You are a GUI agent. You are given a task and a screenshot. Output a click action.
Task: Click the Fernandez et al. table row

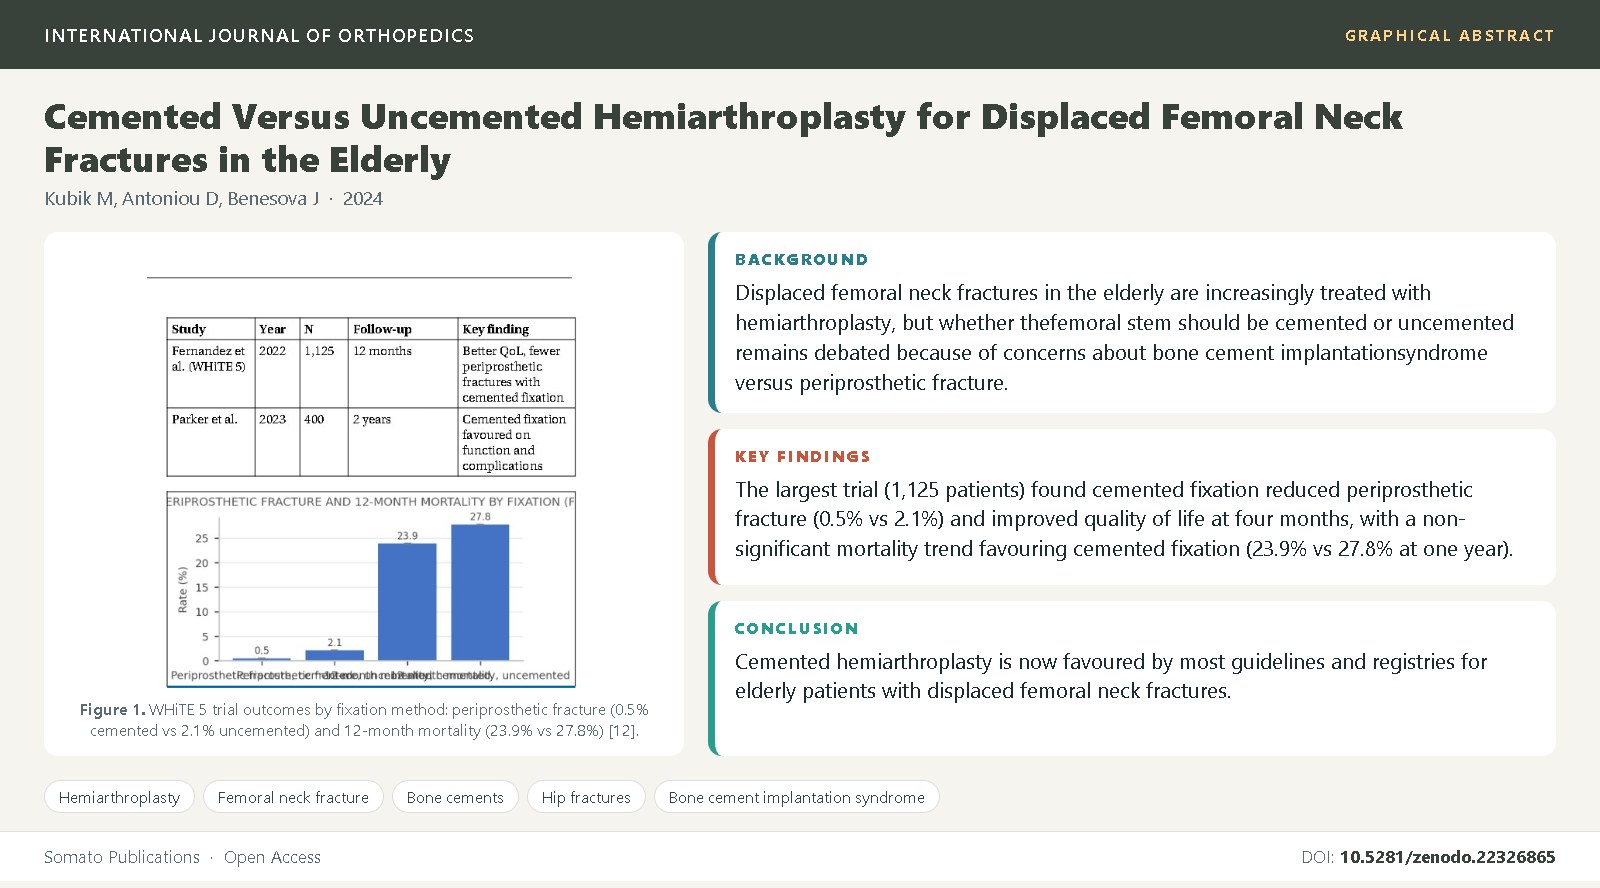[x=370, y=374]
